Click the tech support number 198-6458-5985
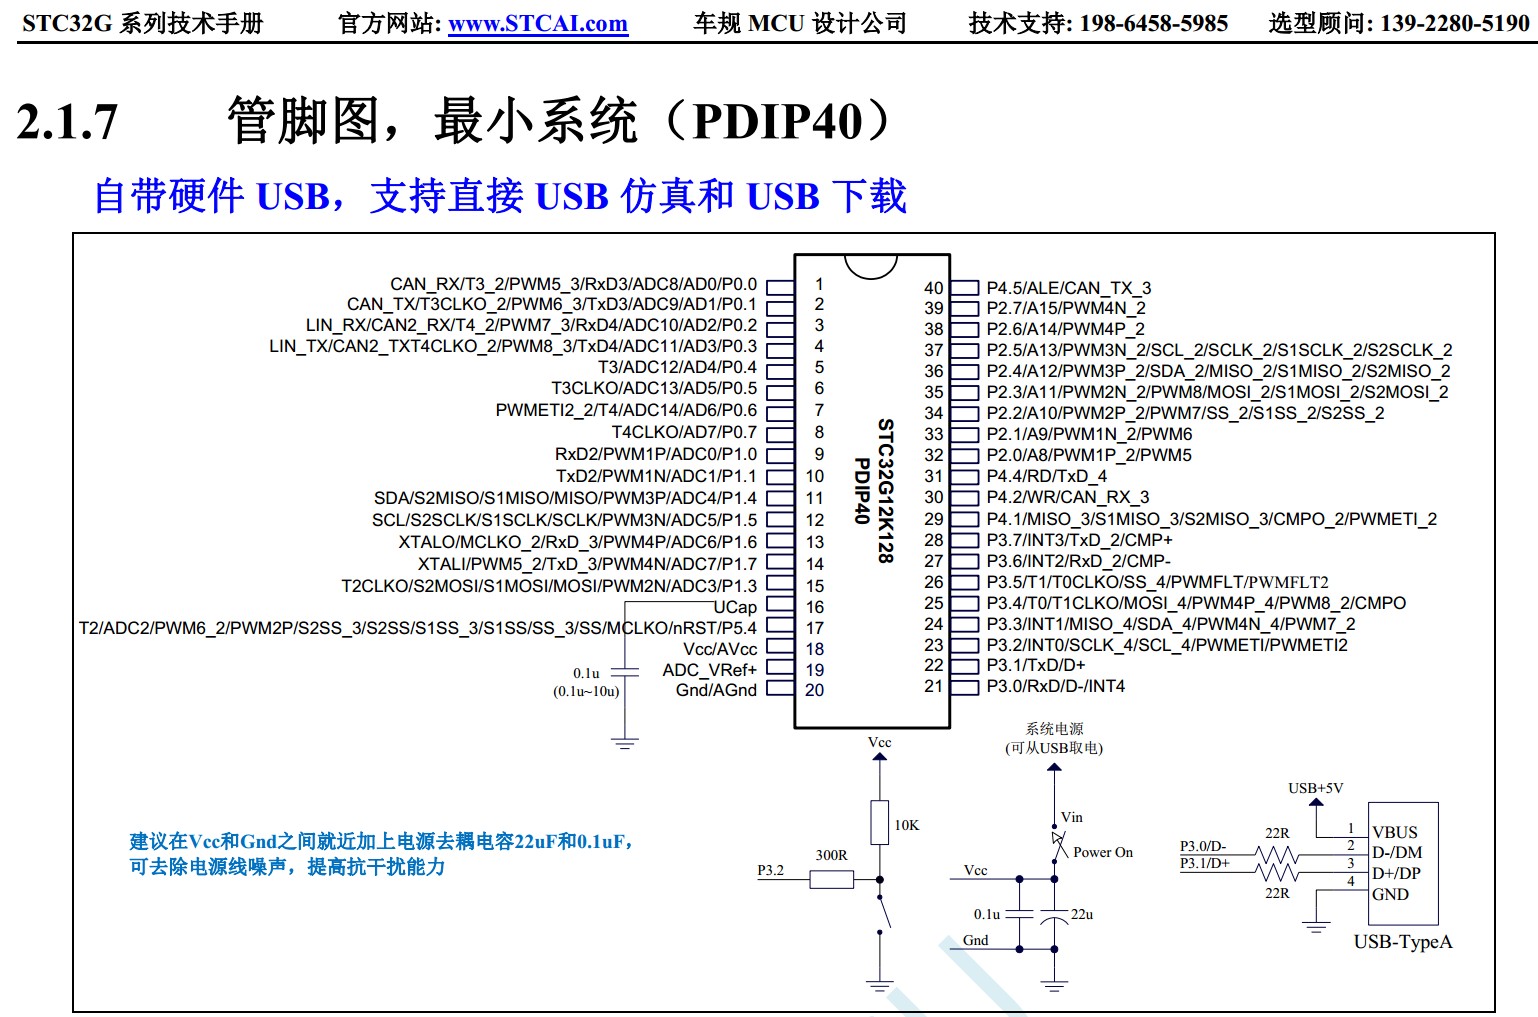Screen dimensions: 1538x1017 point(1153,23)
